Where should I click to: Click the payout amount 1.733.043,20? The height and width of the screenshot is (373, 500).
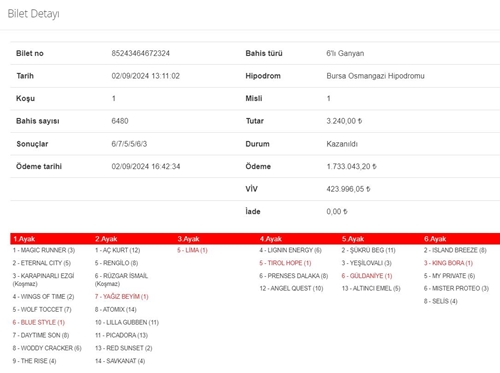point(351,166)
